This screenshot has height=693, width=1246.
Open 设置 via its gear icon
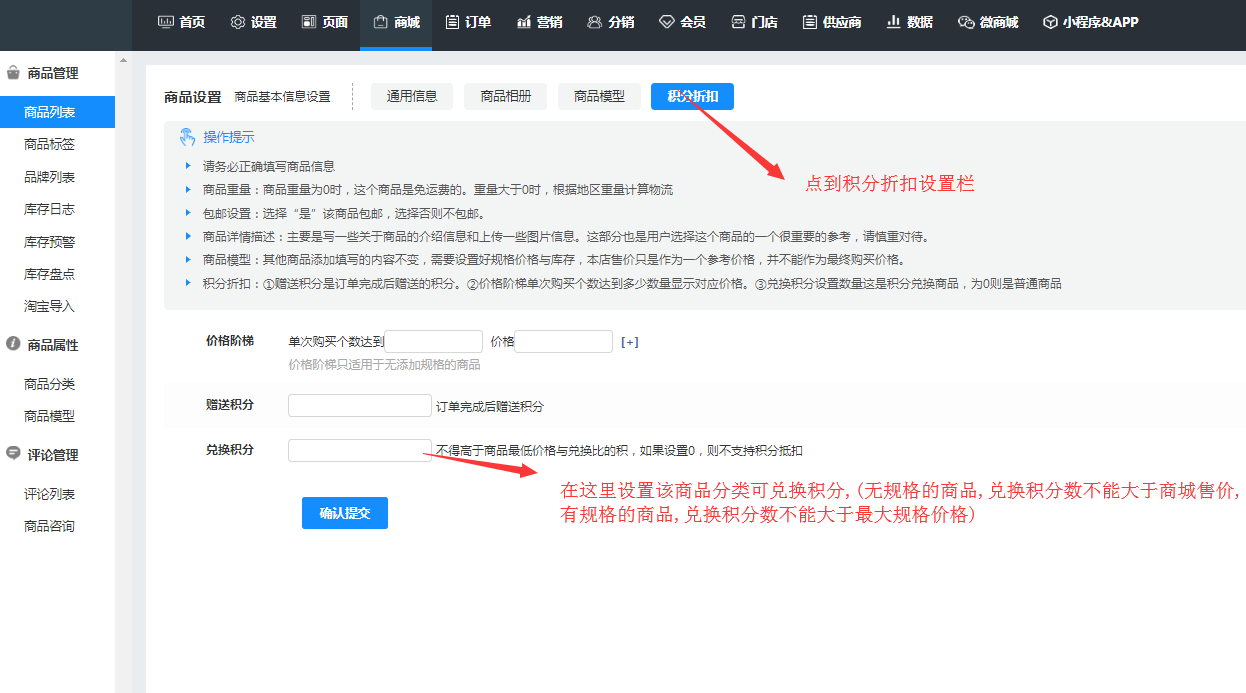pos(238,22)
